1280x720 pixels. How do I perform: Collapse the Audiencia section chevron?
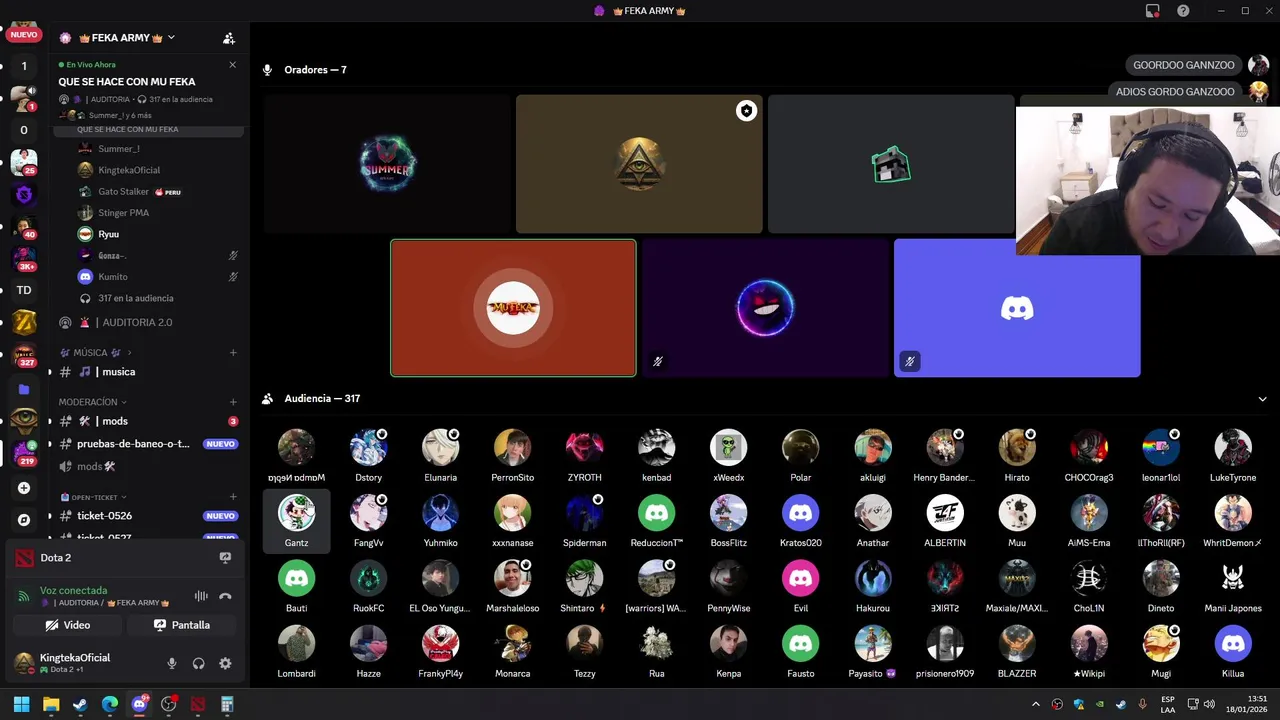click(1263, 399)
